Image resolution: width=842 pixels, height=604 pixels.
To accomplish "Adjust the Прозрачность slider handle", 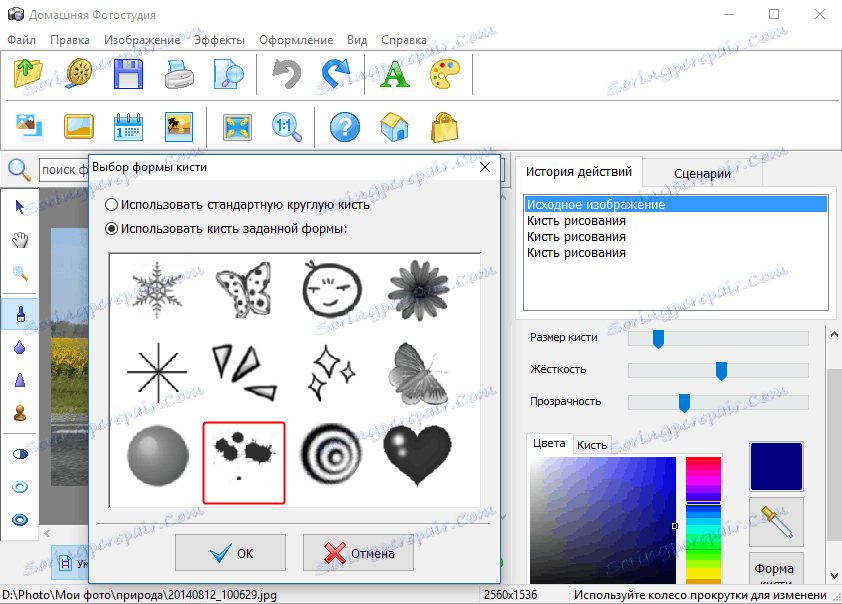I will pos(684,403).
